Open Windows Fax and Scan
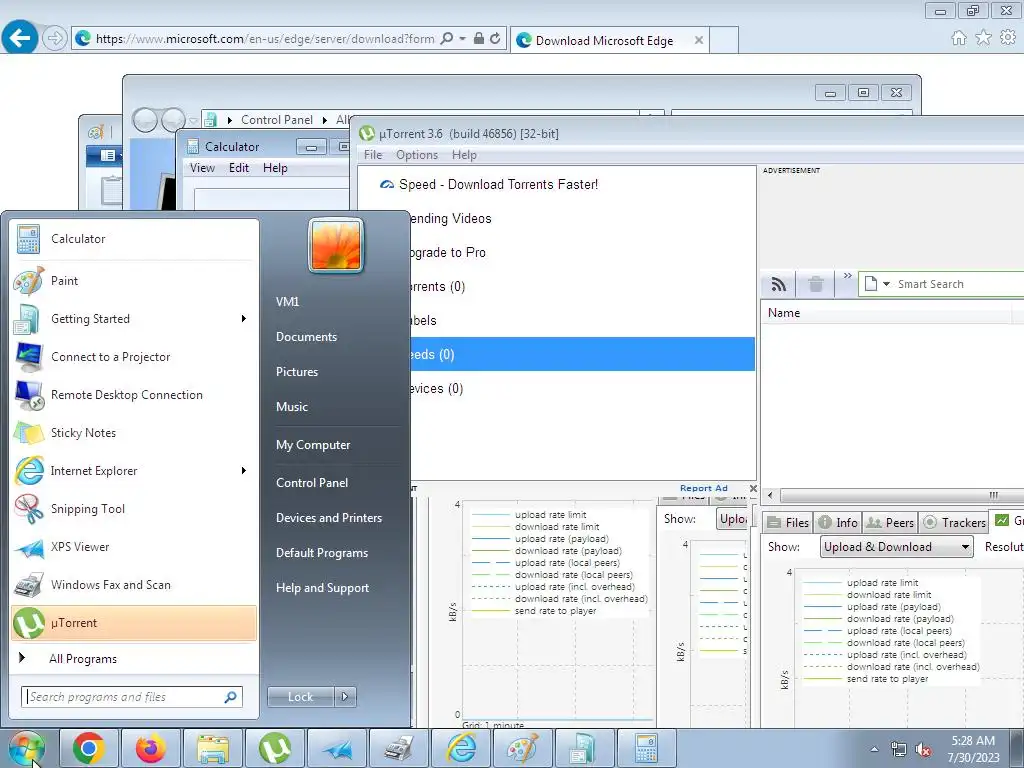Screen dimensions: 1024x768 134,584
